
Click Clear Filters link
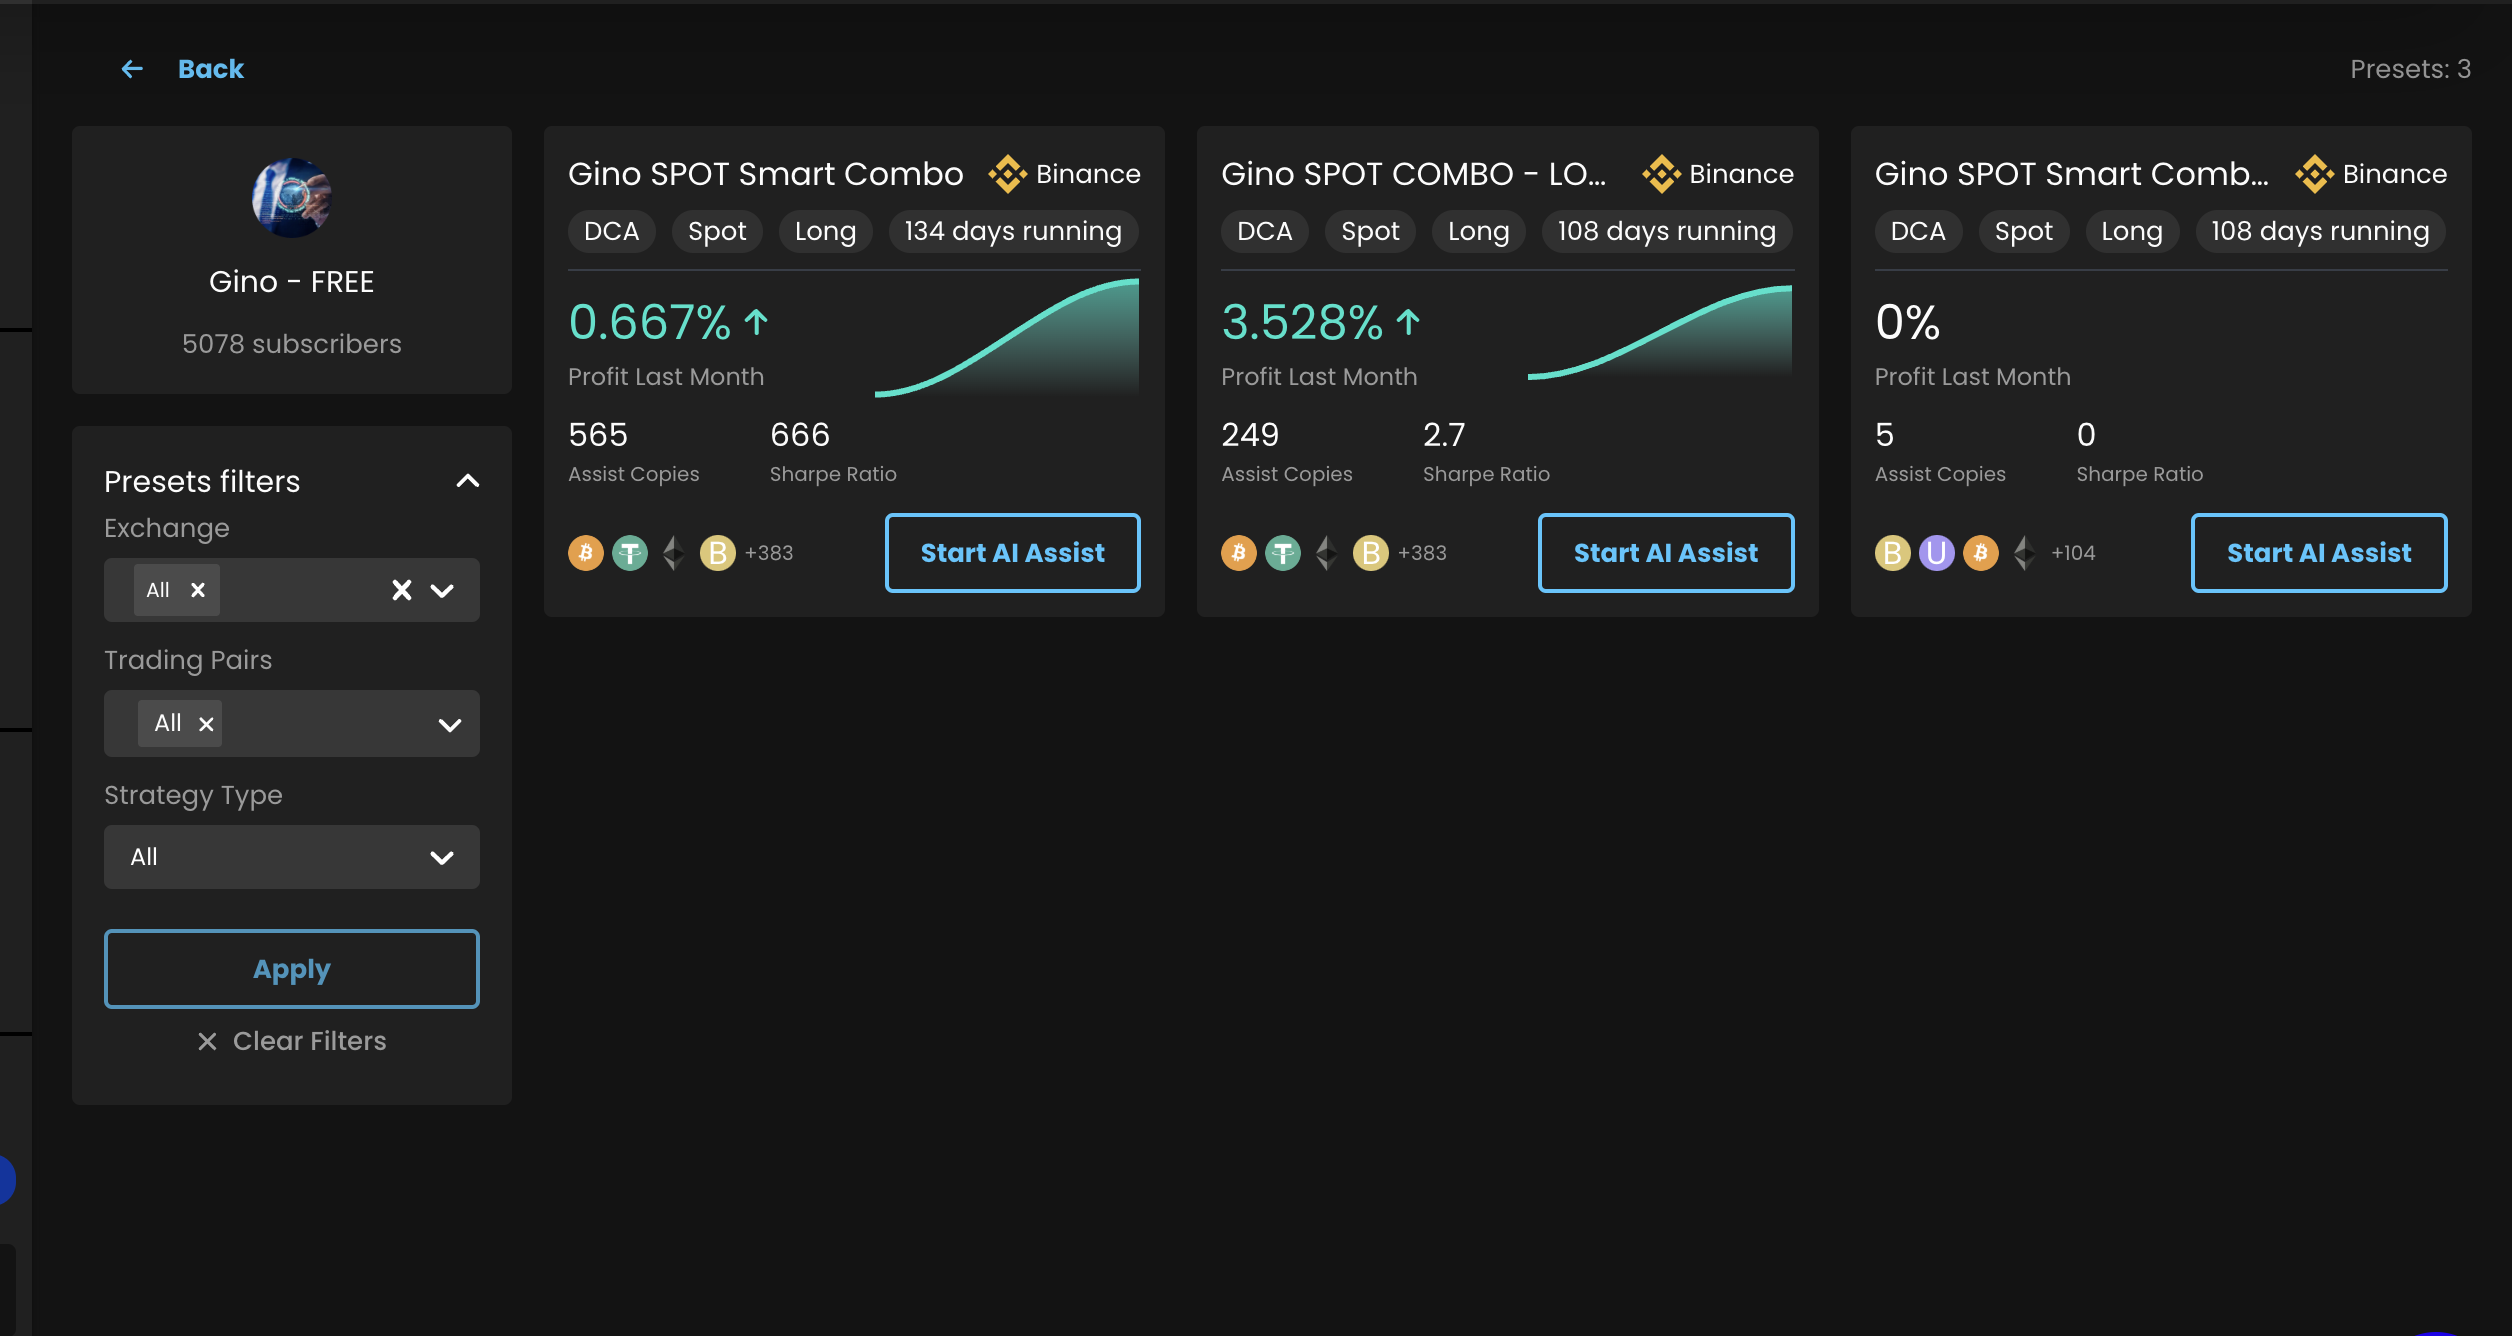pos(292,1041)
